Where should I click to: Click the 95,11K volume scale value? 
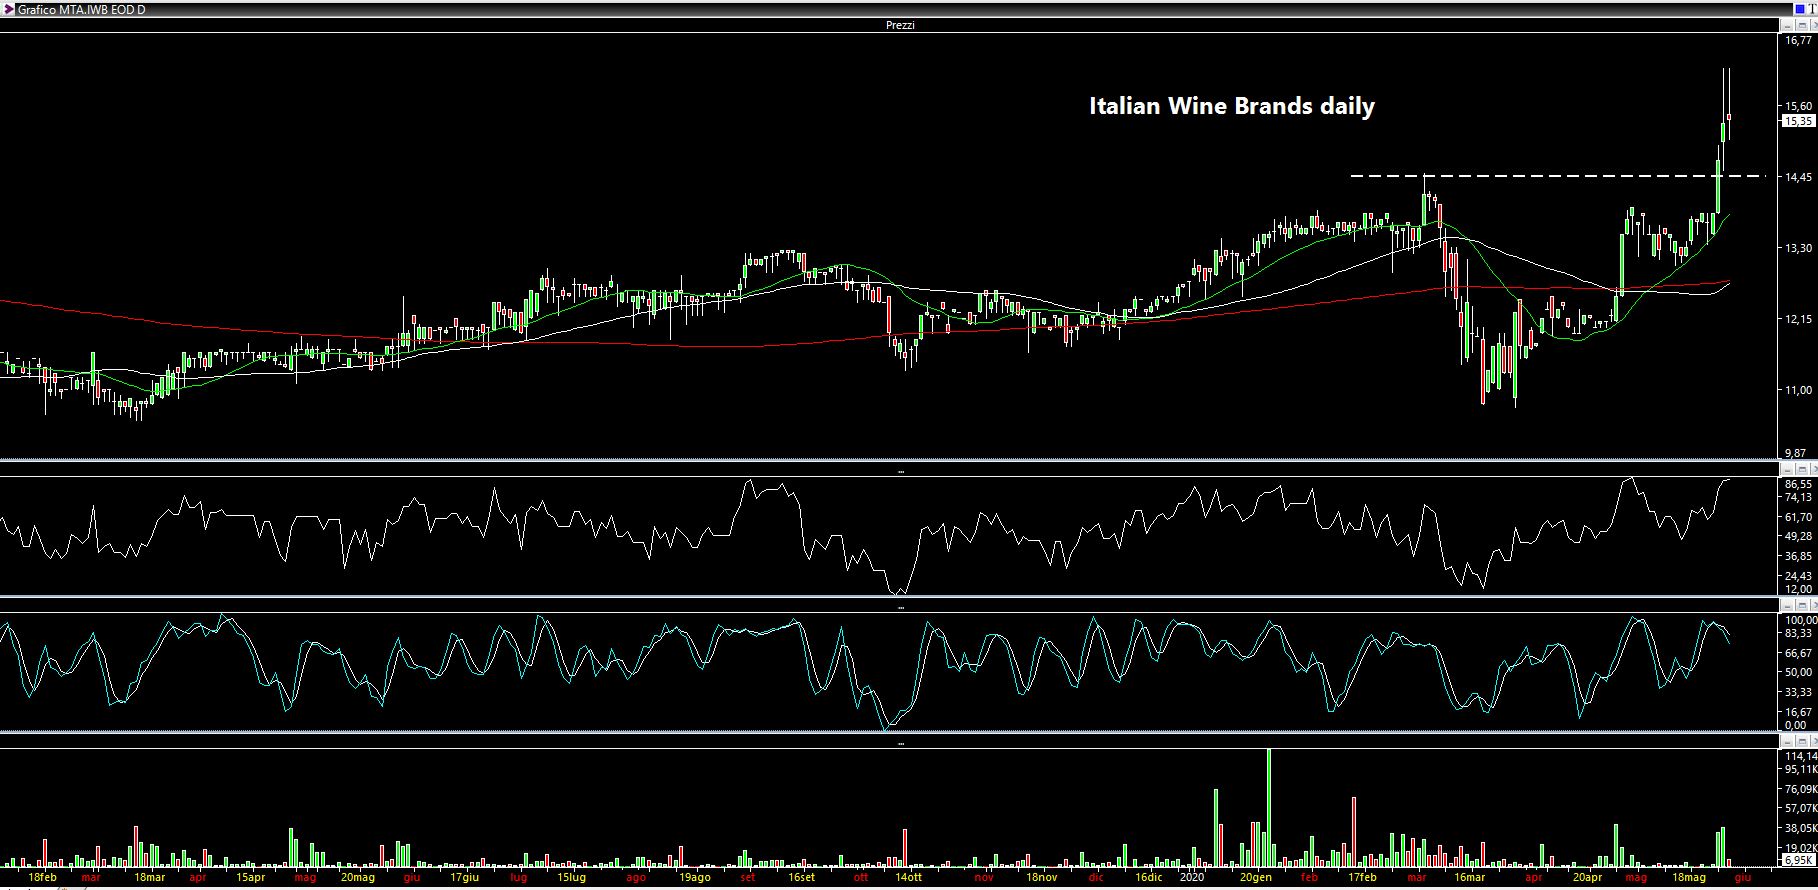click(x=1801, y=770)
